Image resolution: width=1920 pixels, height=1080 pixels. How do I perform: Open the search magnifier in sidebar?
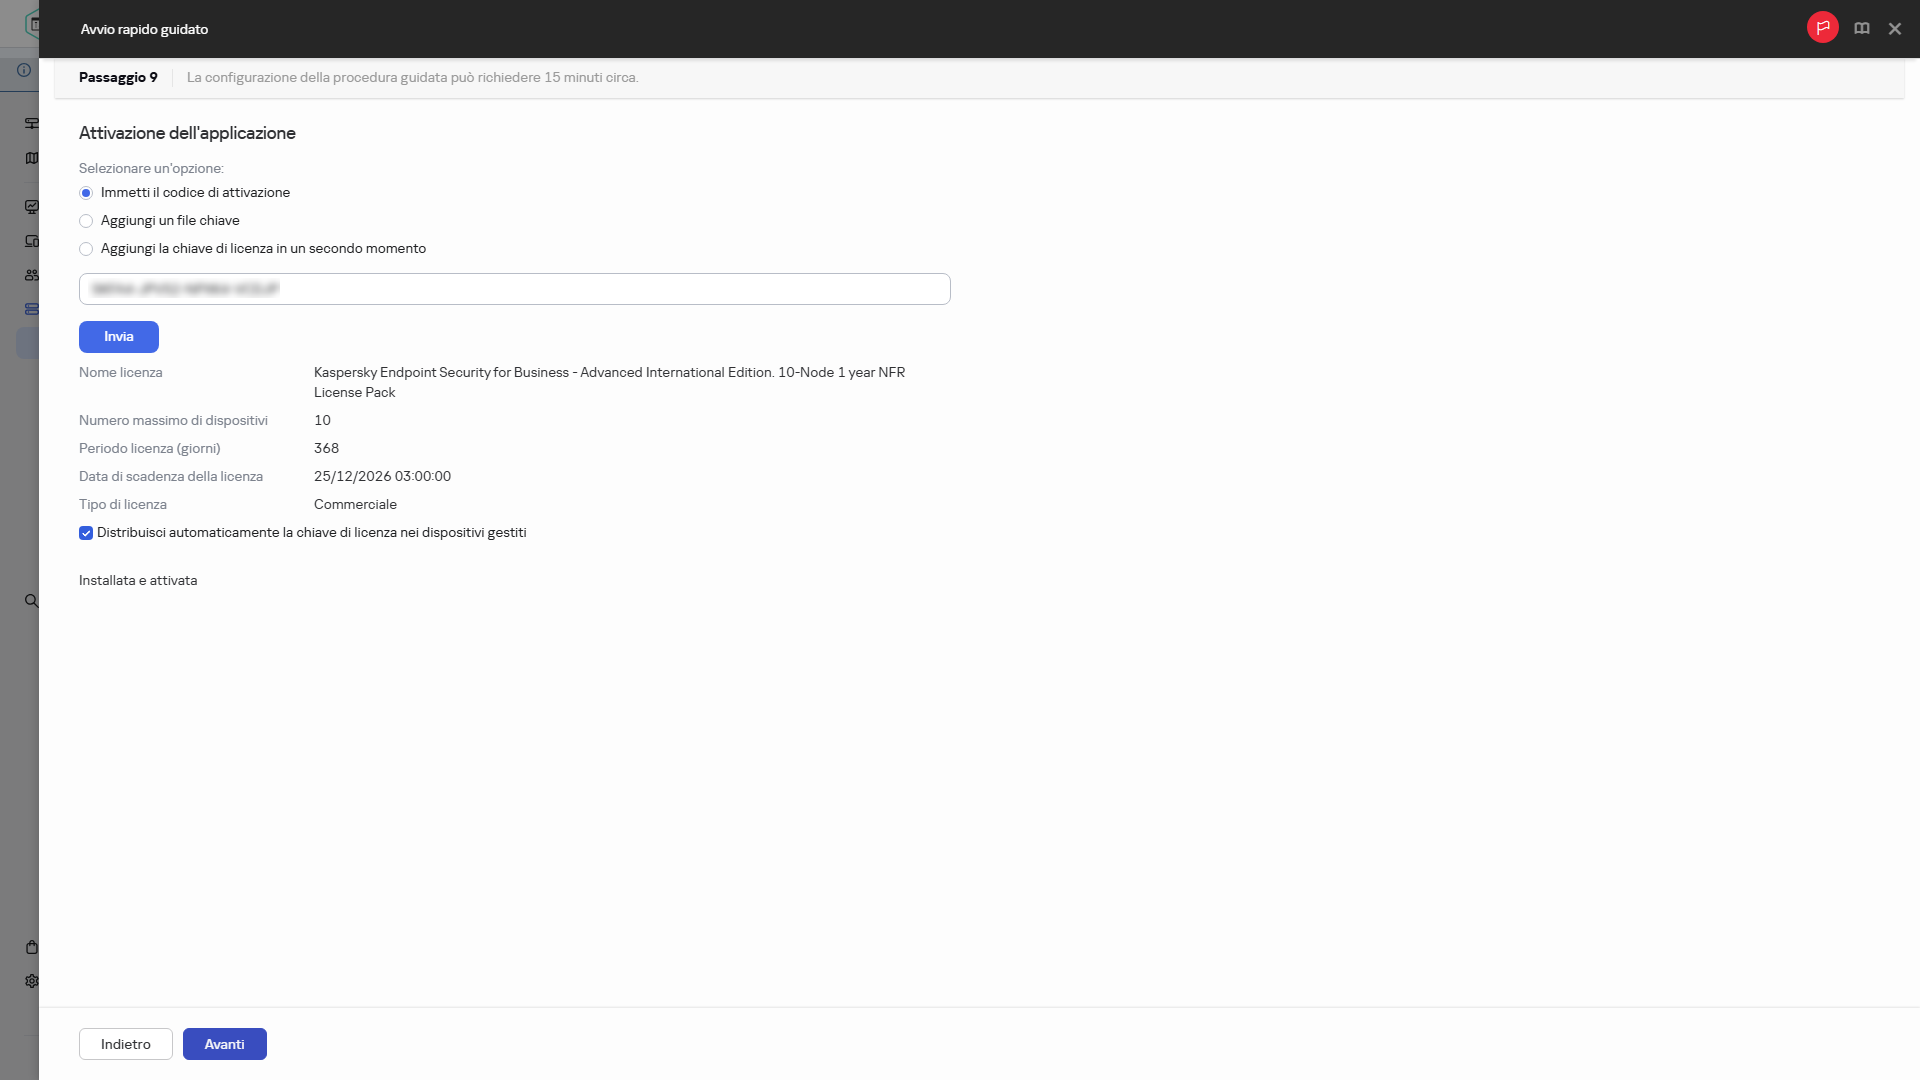pos(31,601)
